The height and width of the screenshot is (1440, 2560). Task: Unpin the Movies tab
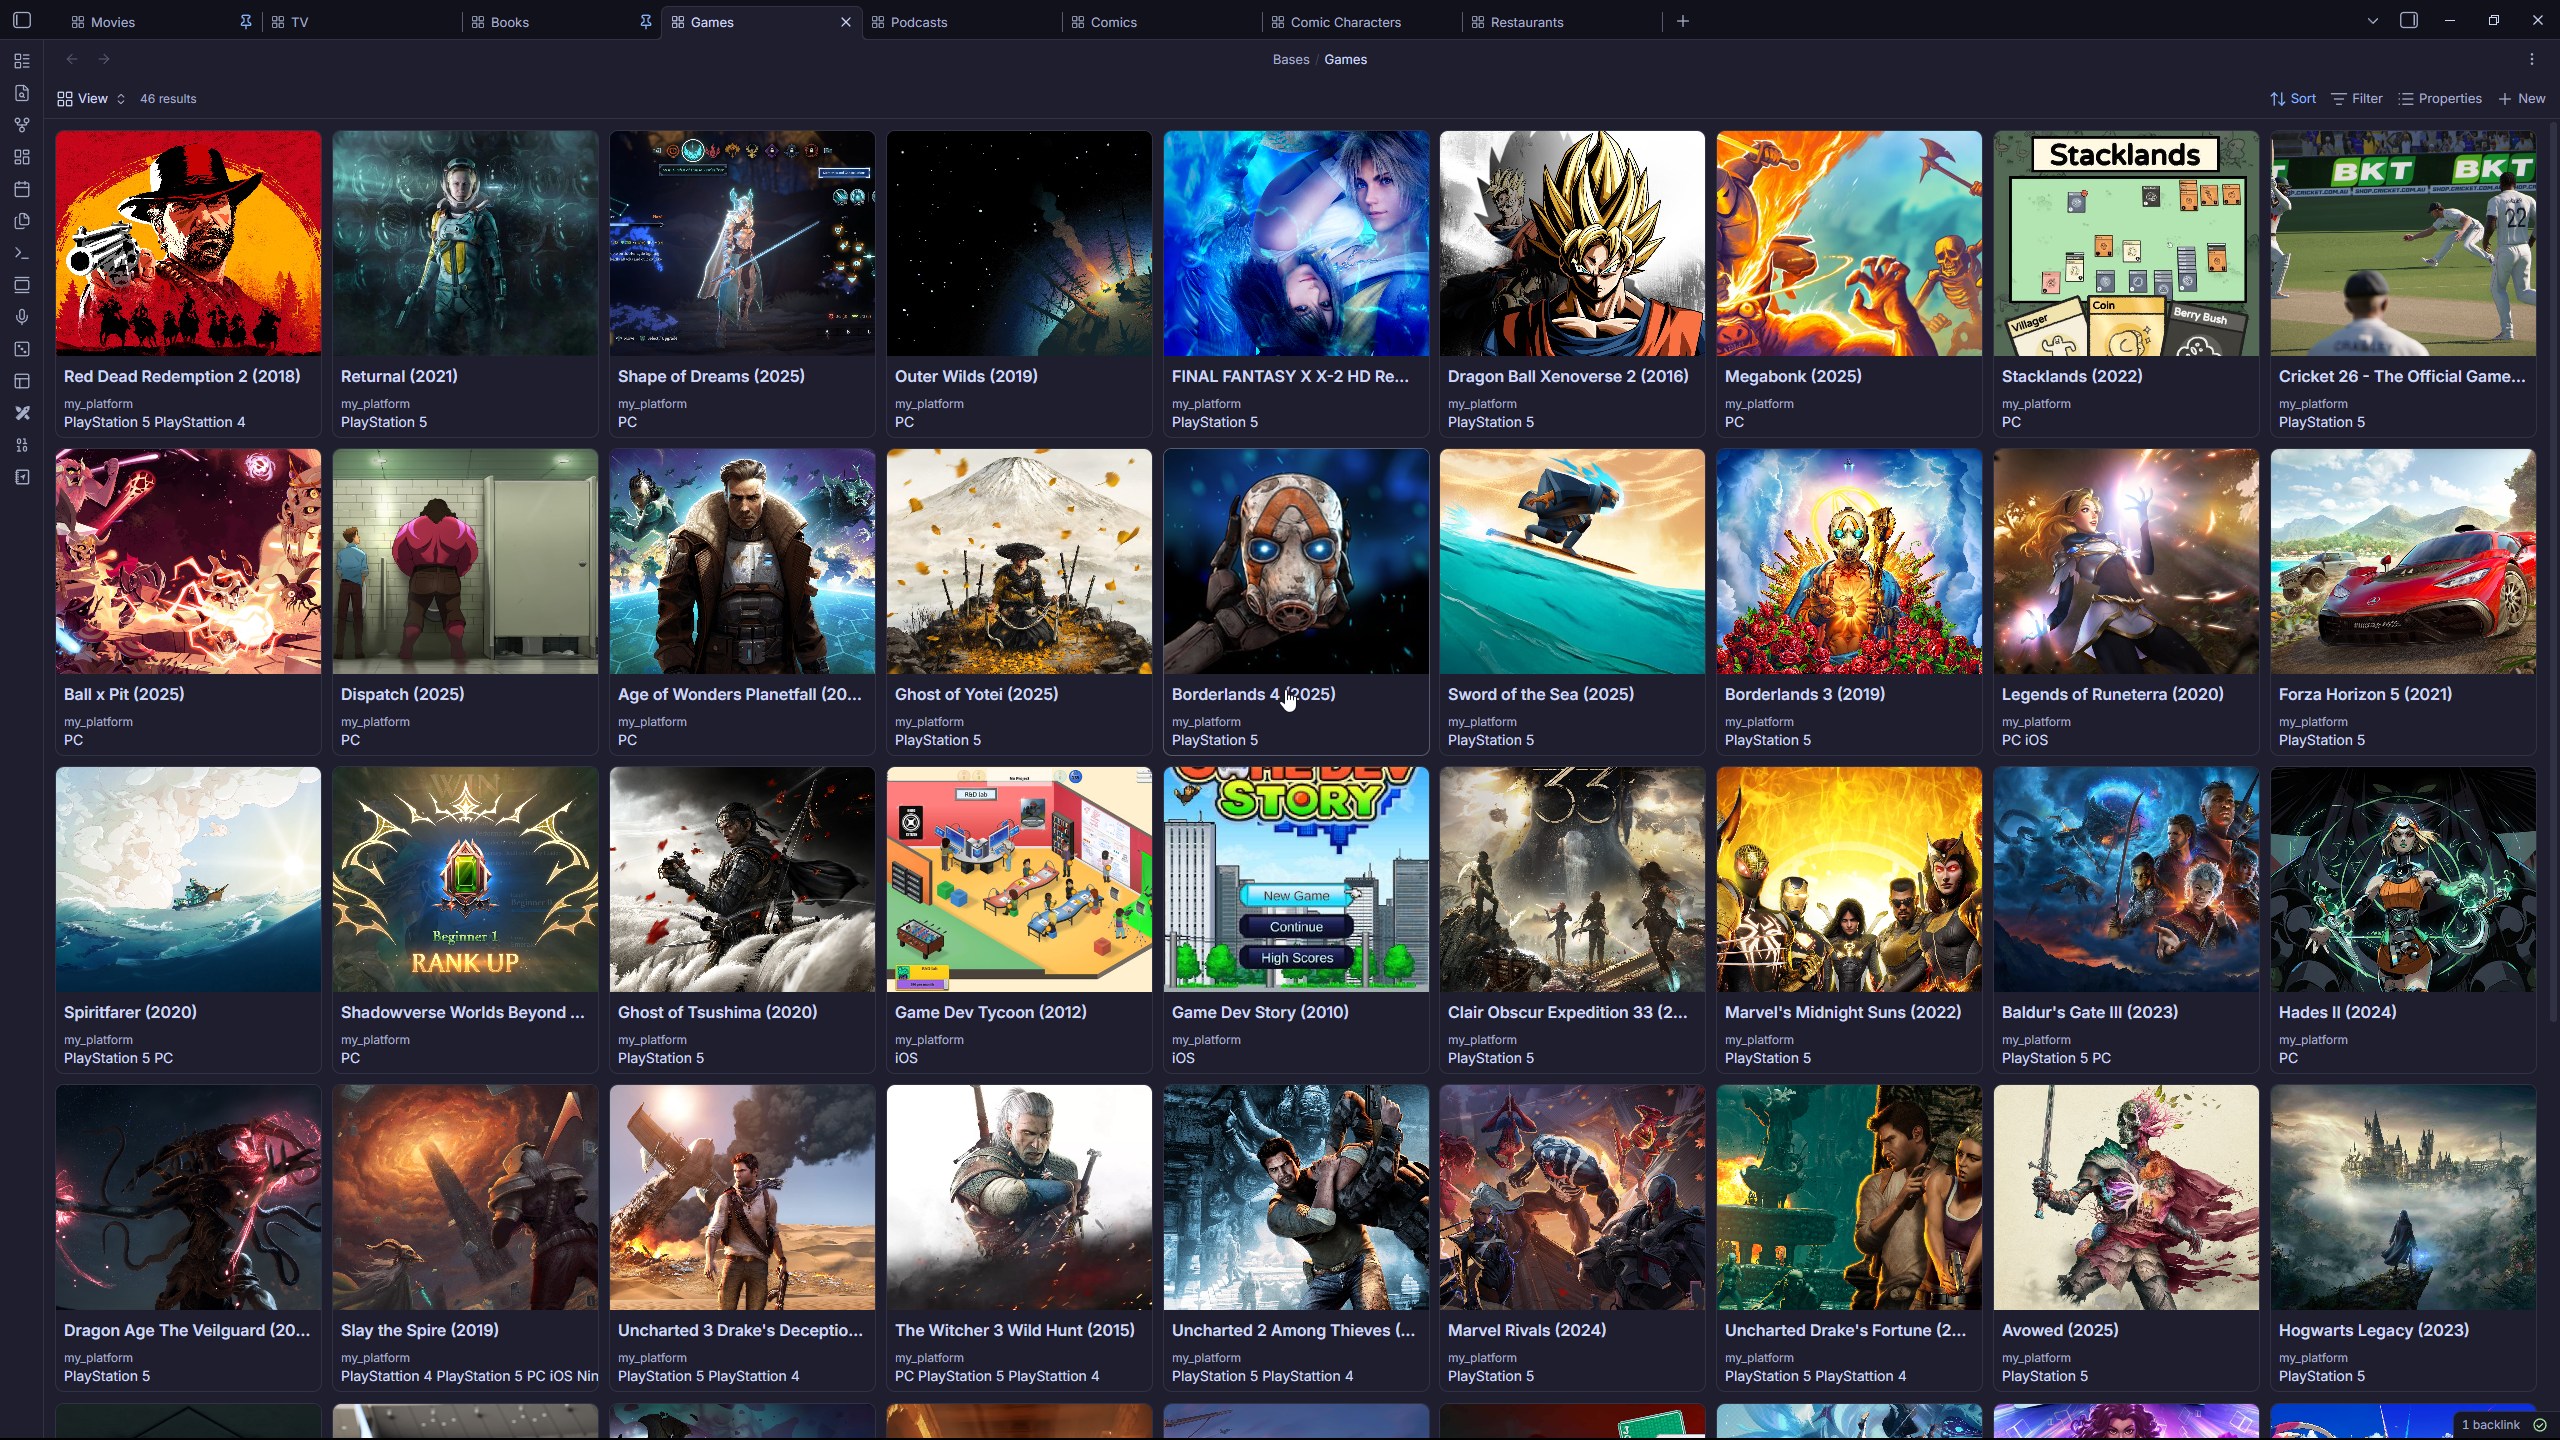pos(245,21)
